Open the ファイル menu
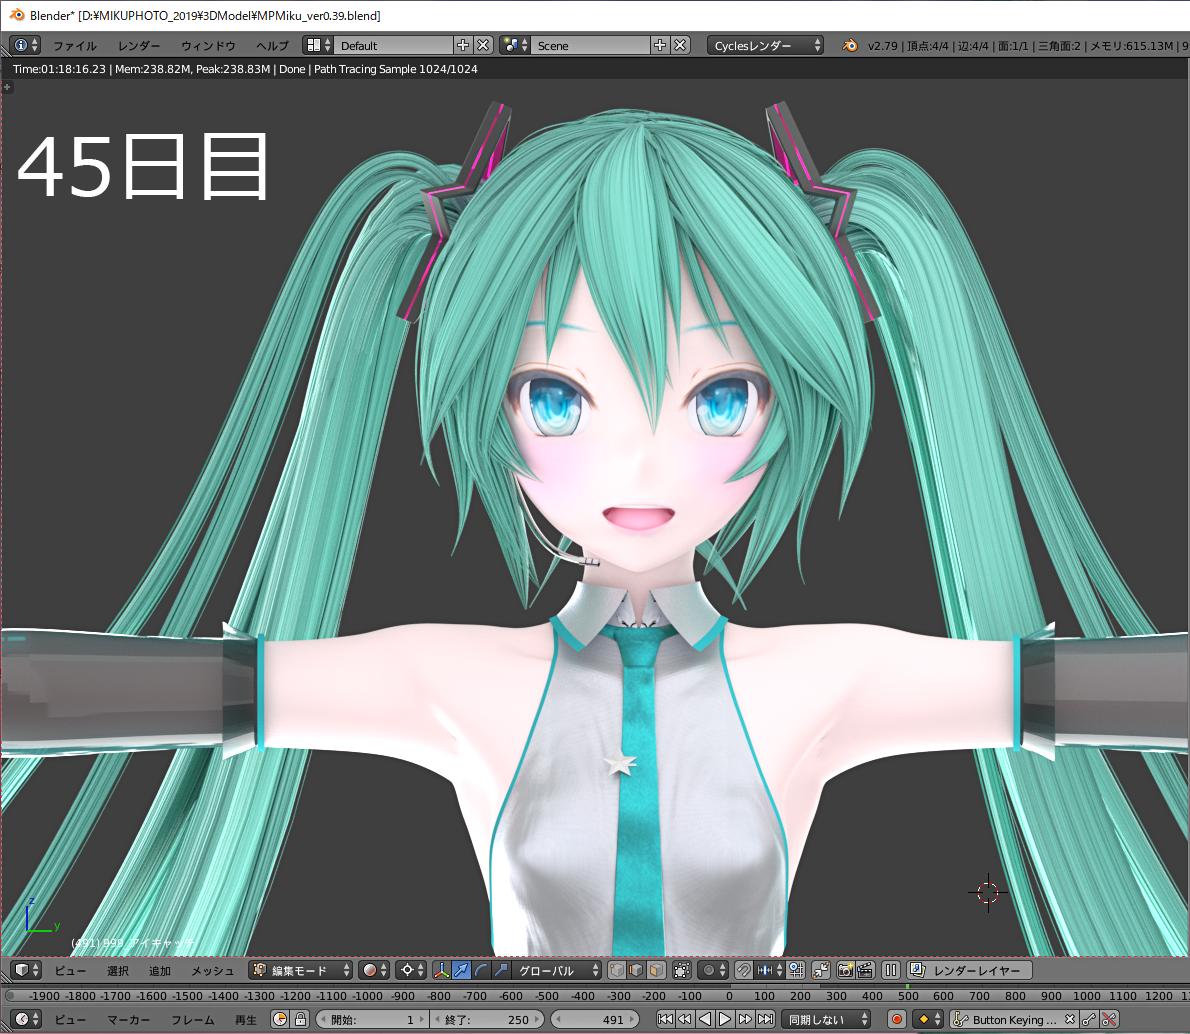 pyautogui.click(x=74, y=46)
